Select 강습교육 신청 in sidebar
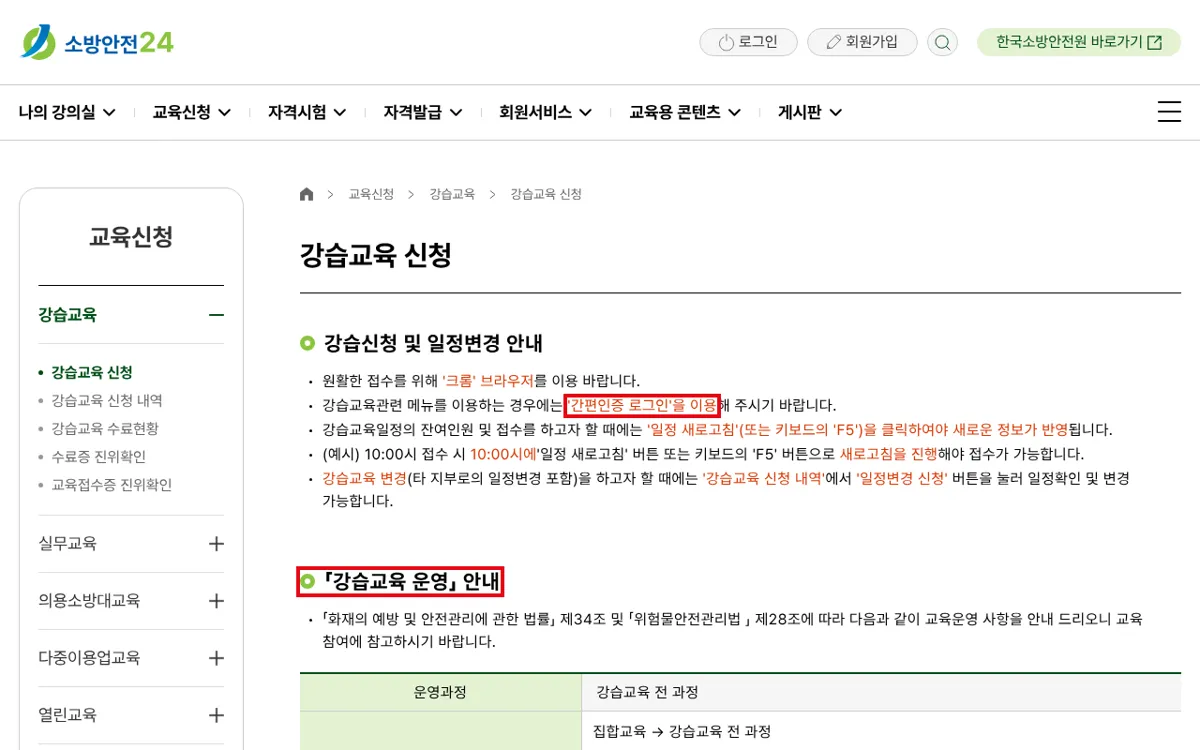This screenshot has height=750, width=1200. coord(92,372)
